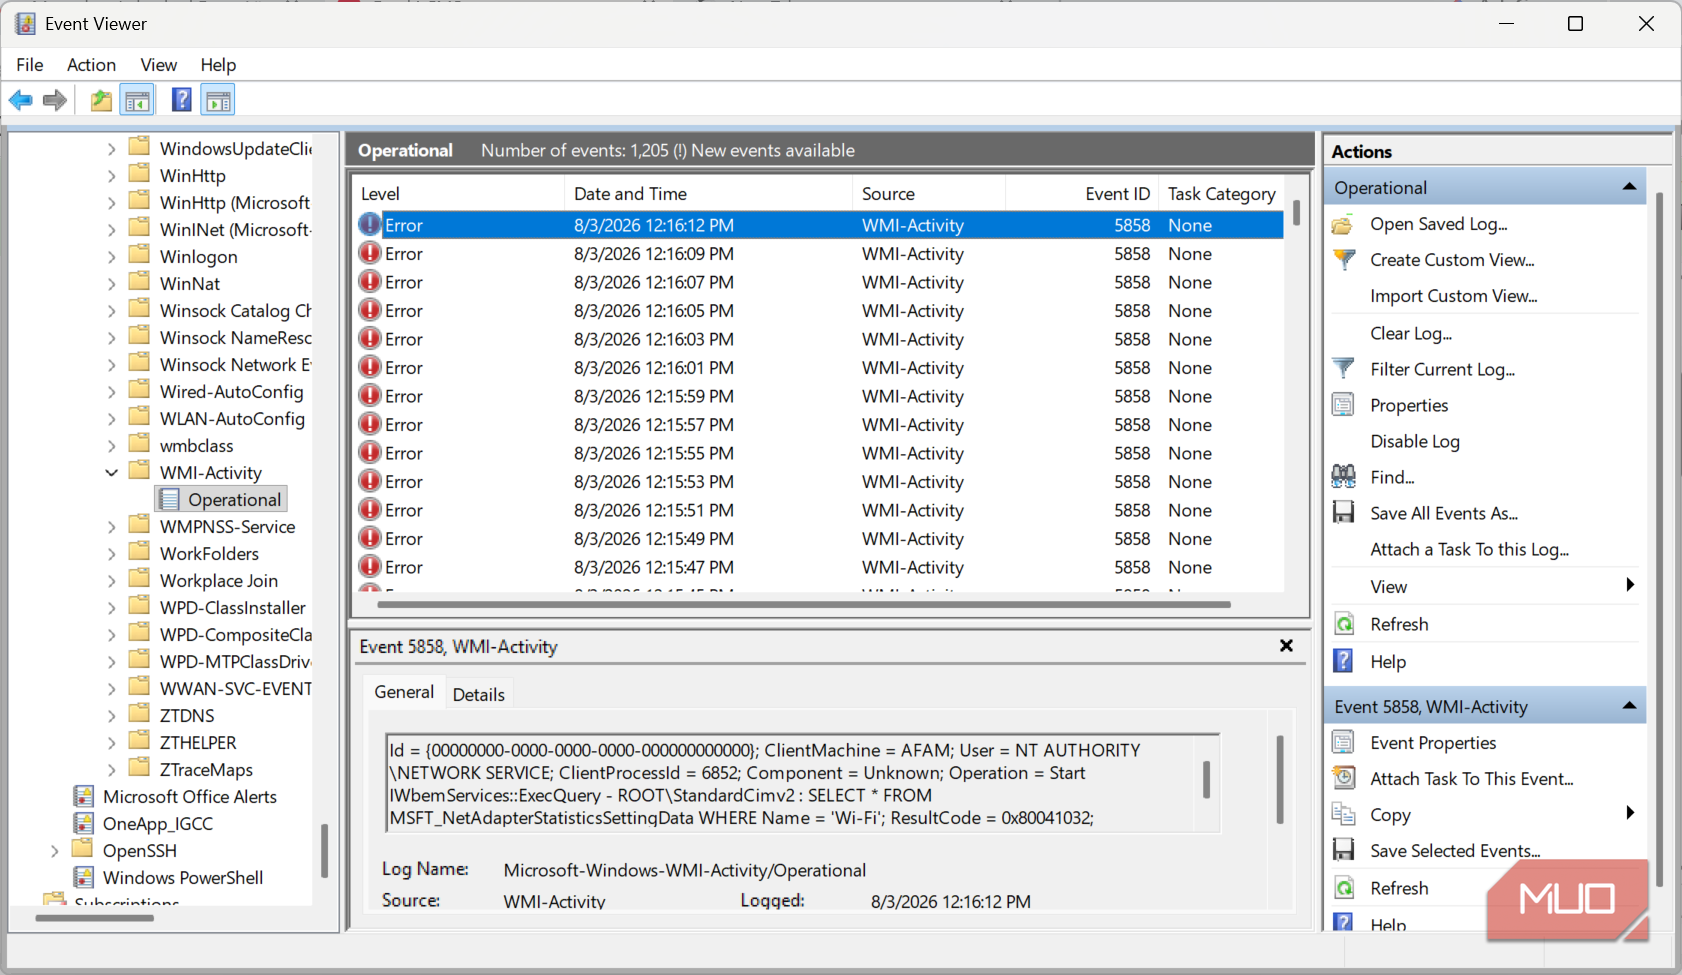Click error icon of 12:16:09 PM event
The height and width of the screenshot is (975, 1682).
(370, 253)
